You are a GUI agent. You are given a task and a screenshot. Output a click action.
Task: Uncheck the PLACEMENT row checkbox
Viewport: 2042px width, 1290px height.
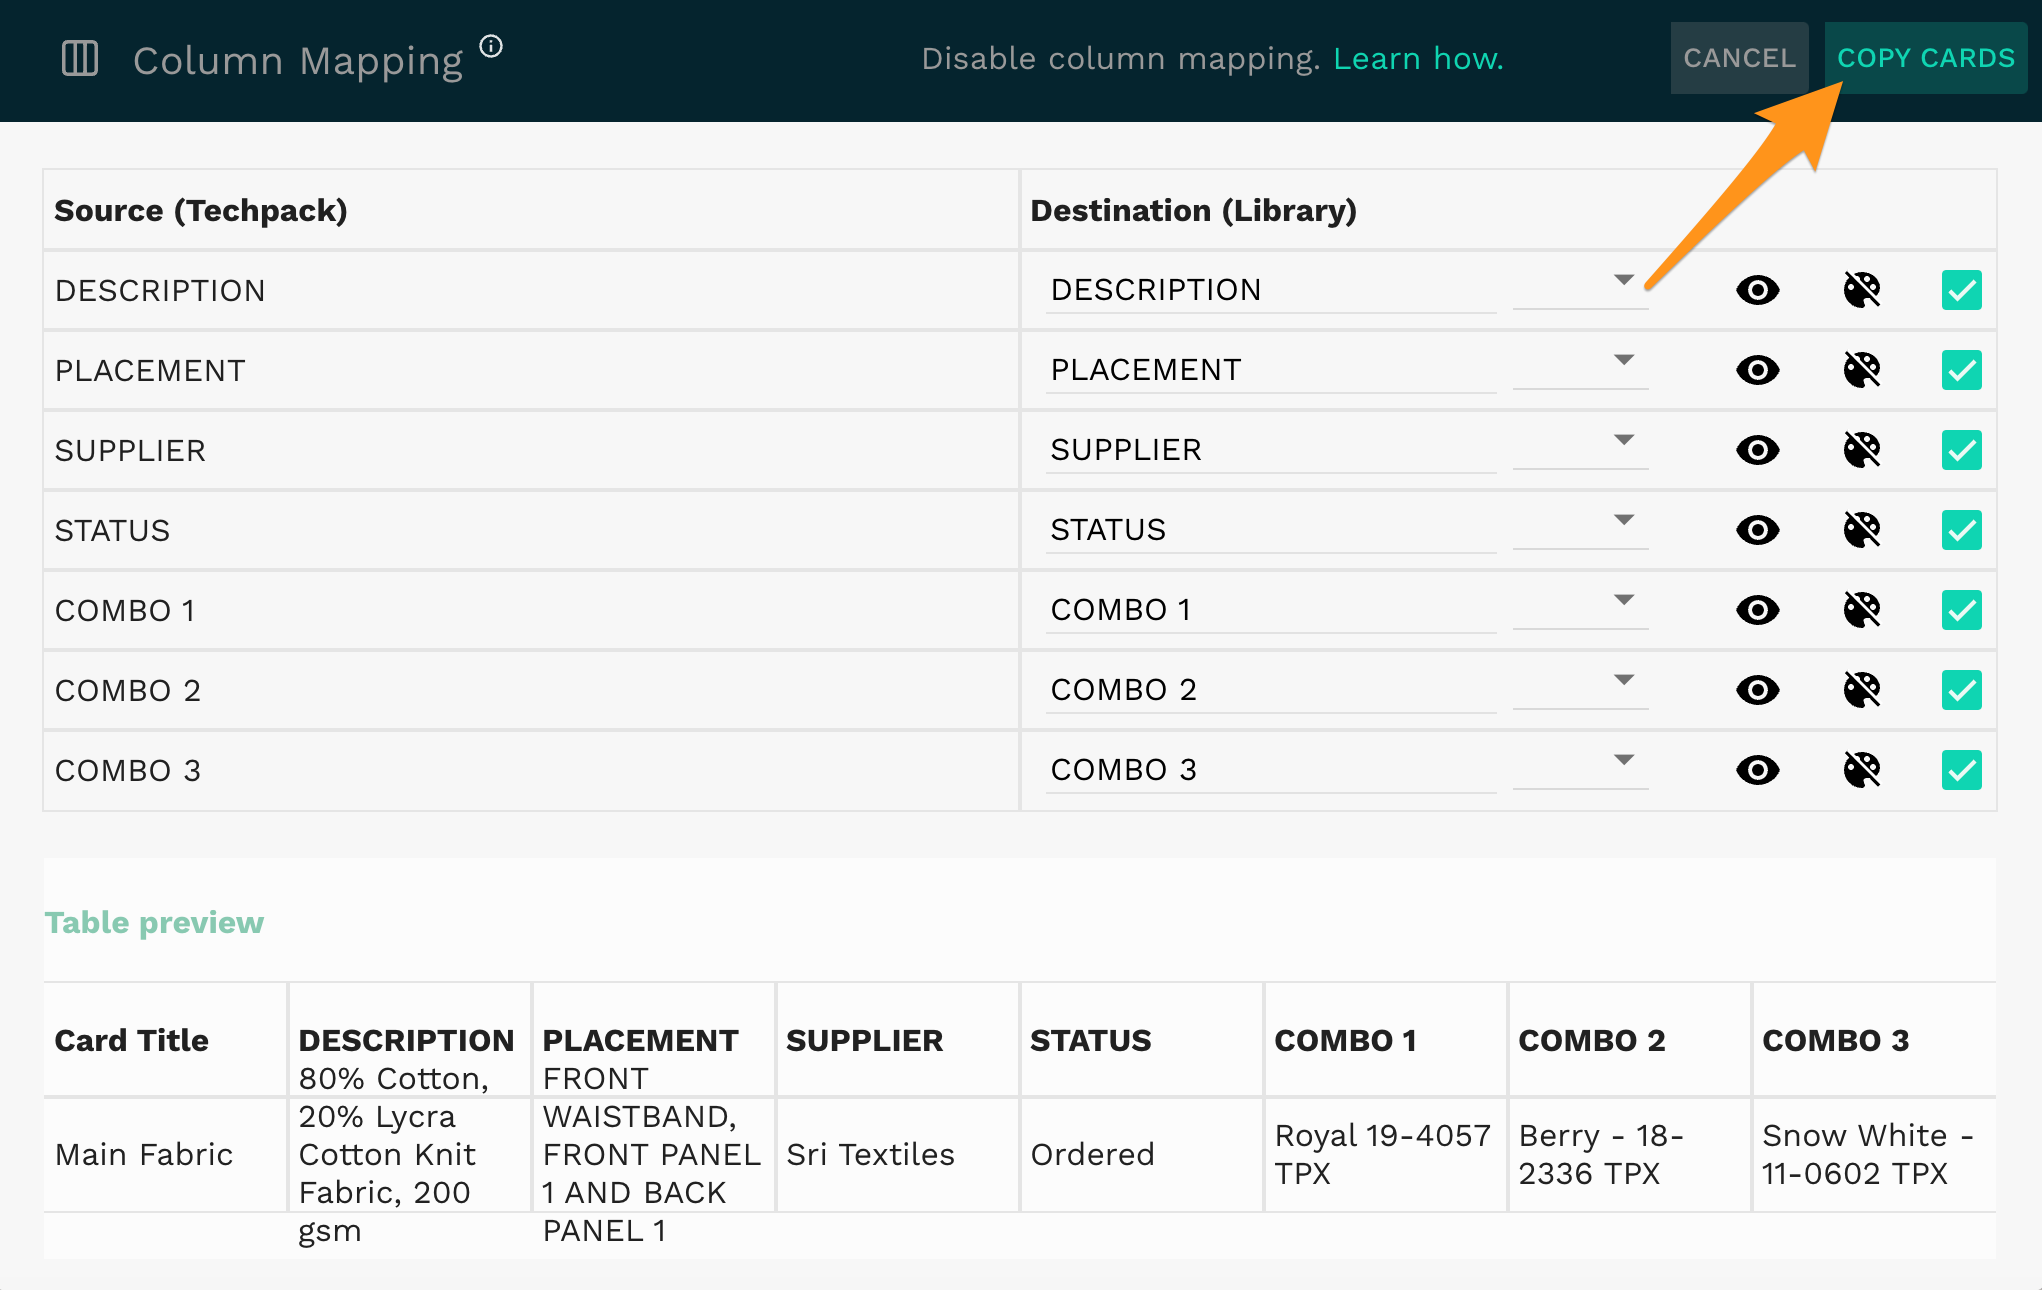(1961, 370)
